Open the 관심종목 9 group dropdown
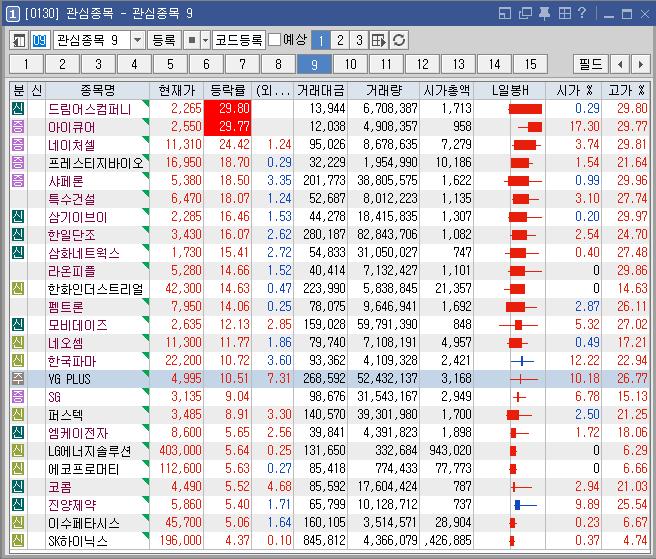This screenshot has height=559, width=656. click(x=137, y=41)
